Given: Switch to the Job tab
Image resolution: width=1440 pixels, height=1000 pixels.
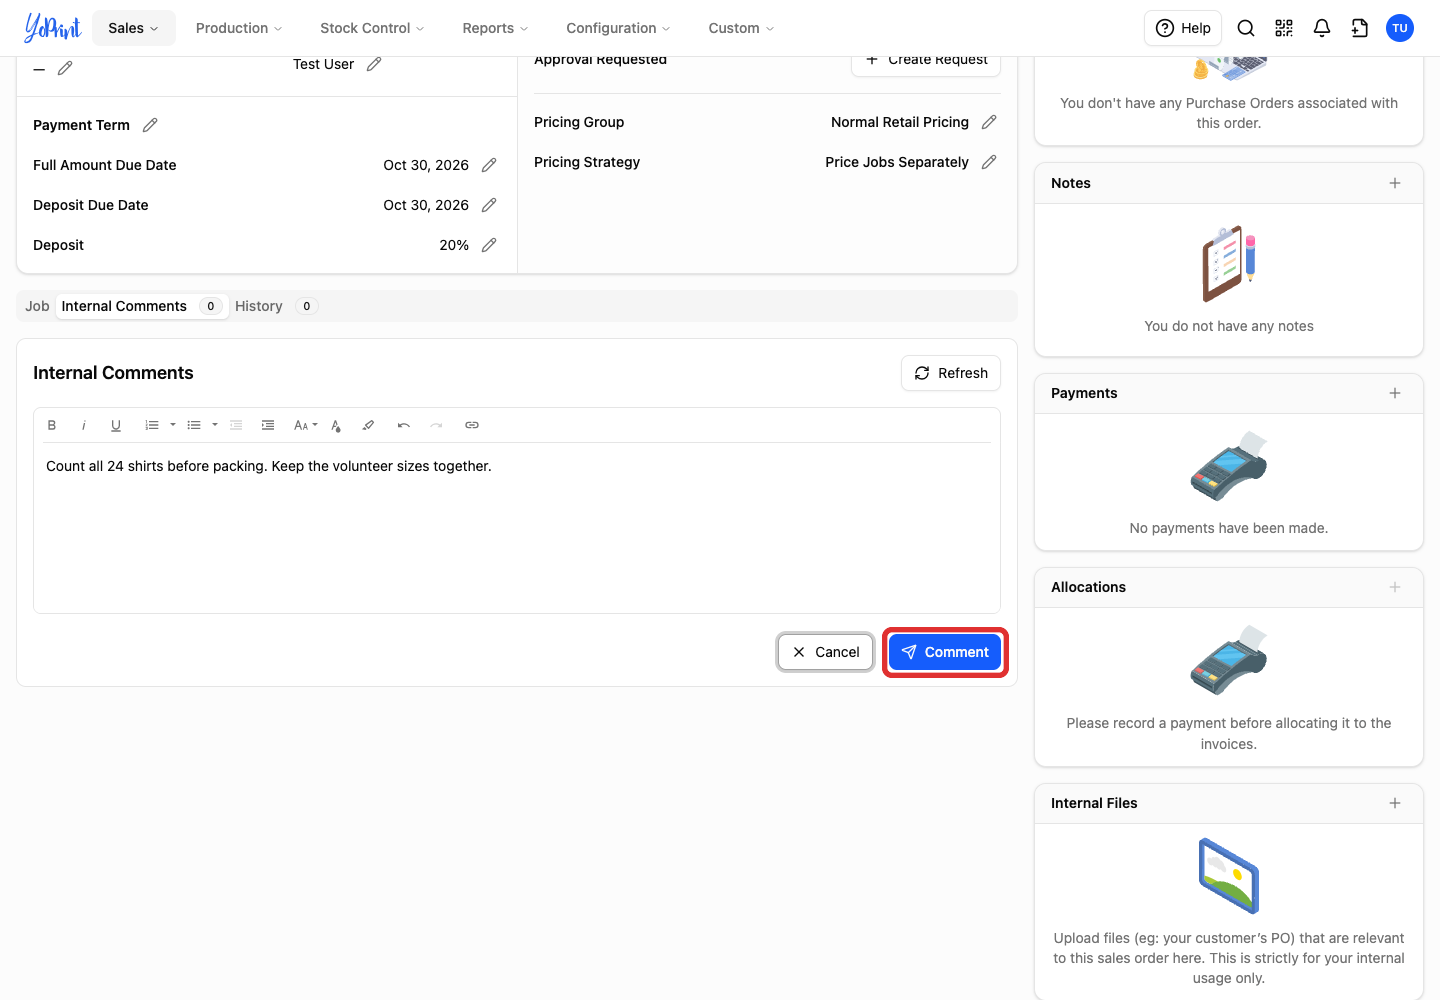Looking at the screenshot, I should (x=37, y=306).
